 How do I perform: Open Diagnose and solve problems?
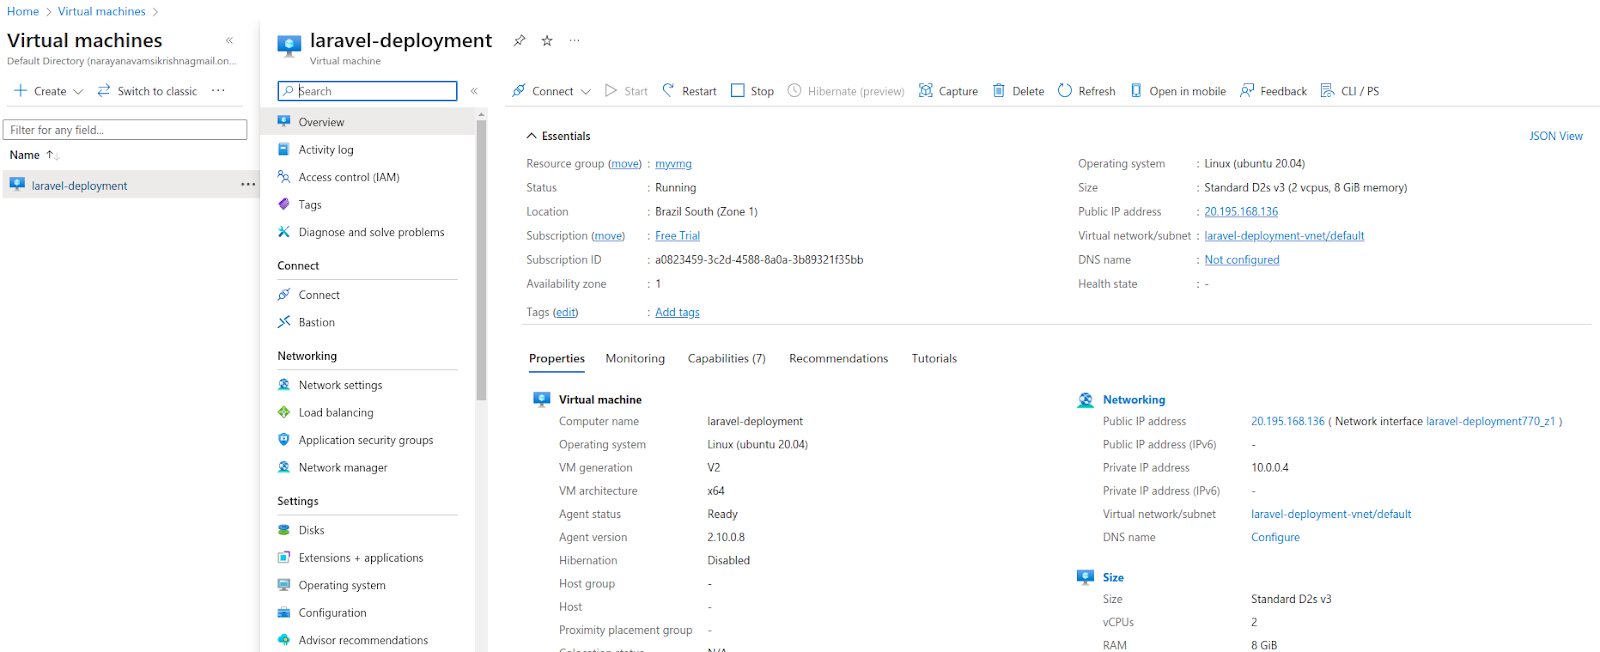pos(371,232)
